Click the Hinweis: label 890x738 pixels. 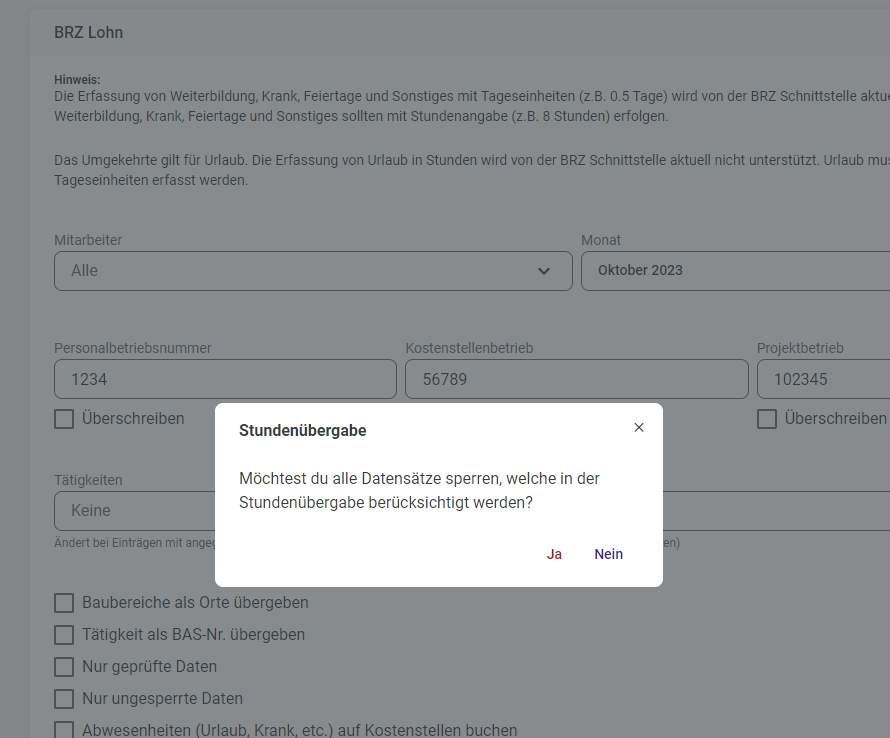(77, 80)
